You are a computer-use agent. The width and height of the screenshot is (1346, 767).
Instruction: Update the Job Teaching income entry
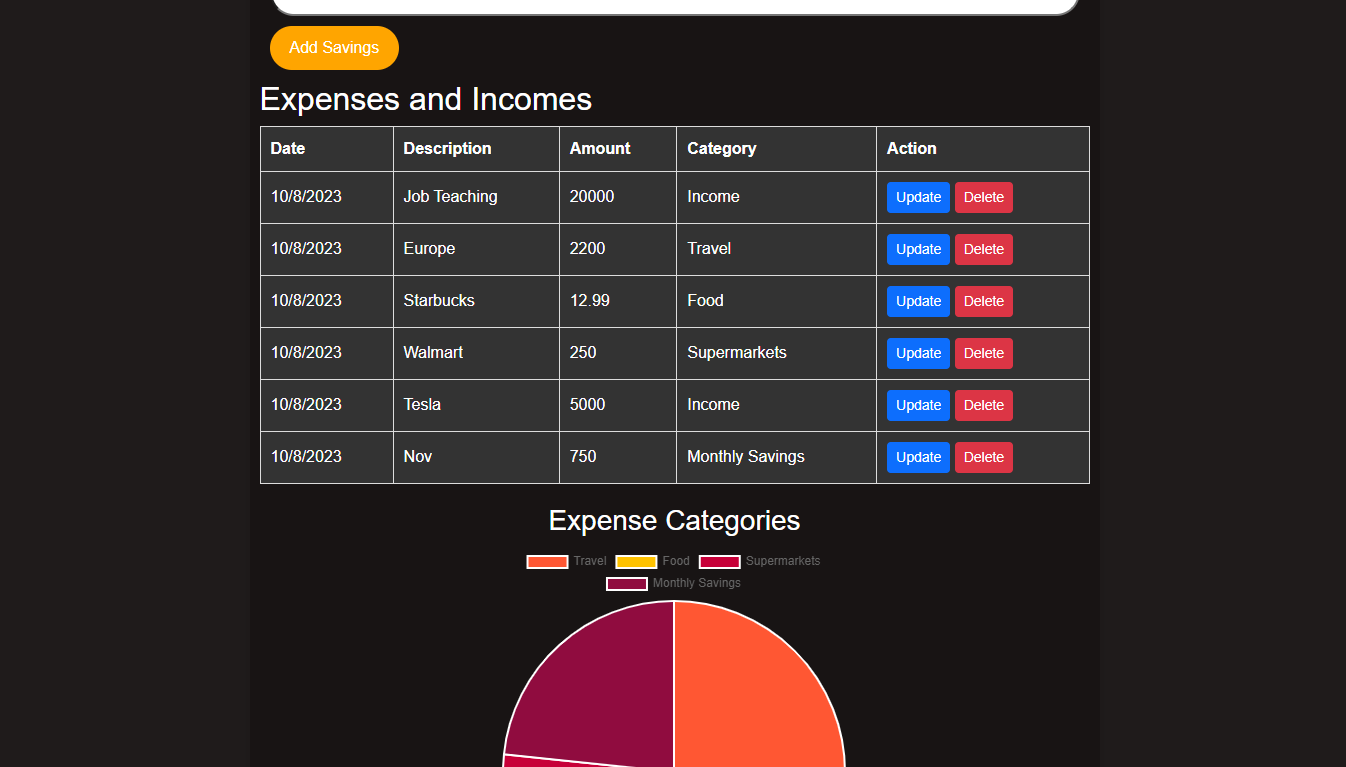coord(917,197)
